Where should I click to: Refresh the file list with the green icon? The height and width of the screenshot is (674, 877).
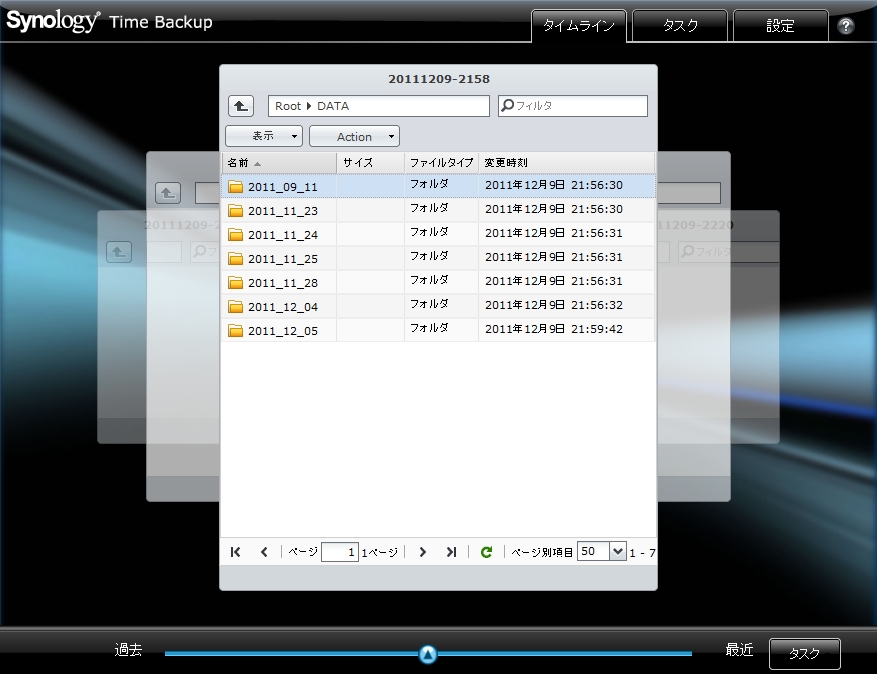pyautogui.click(x=487, y=552)
